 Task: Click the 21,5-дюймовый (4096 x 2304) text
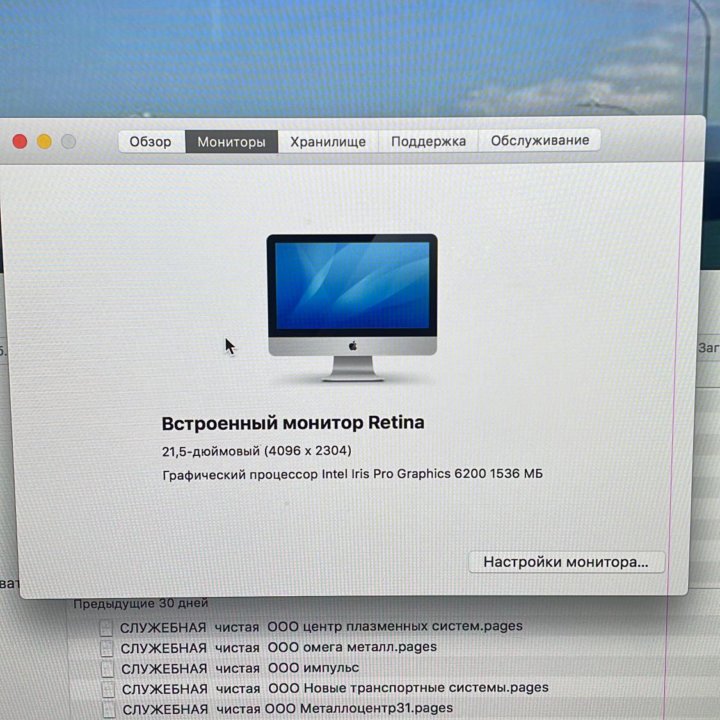[257, 451]
